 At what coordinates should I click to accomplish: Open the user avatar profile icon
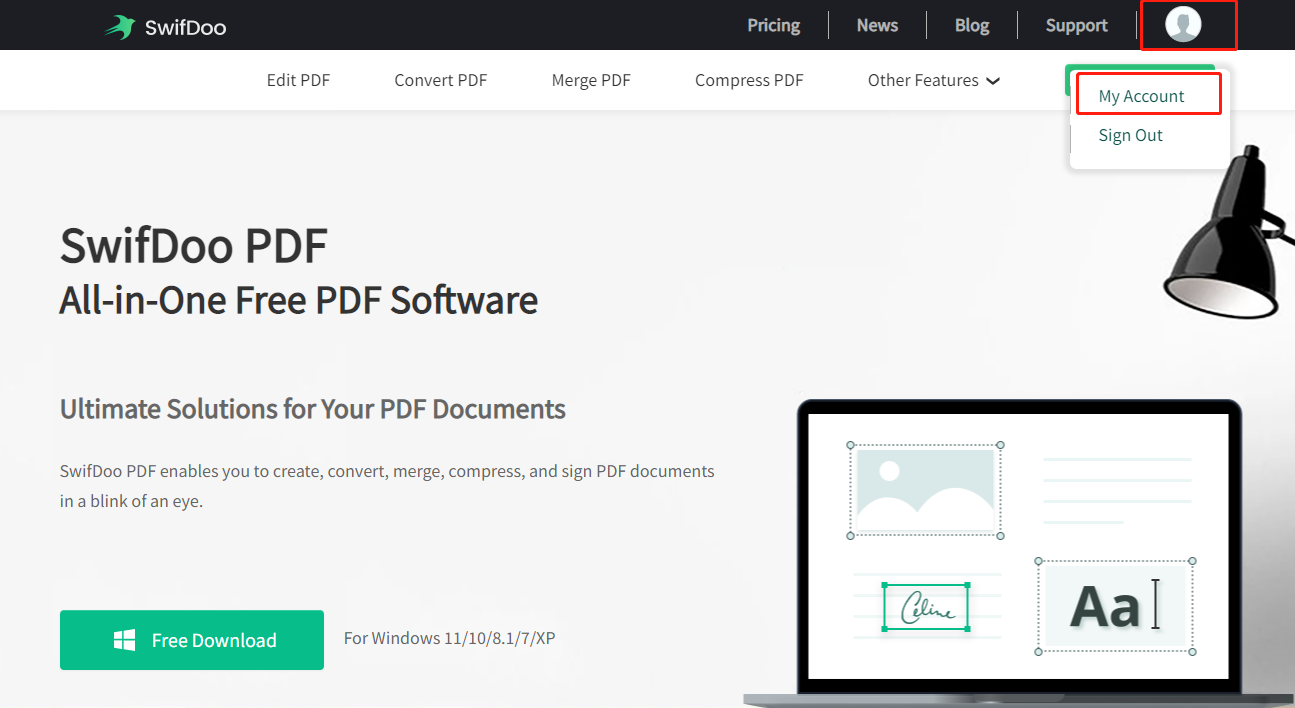pos(1183,25)
